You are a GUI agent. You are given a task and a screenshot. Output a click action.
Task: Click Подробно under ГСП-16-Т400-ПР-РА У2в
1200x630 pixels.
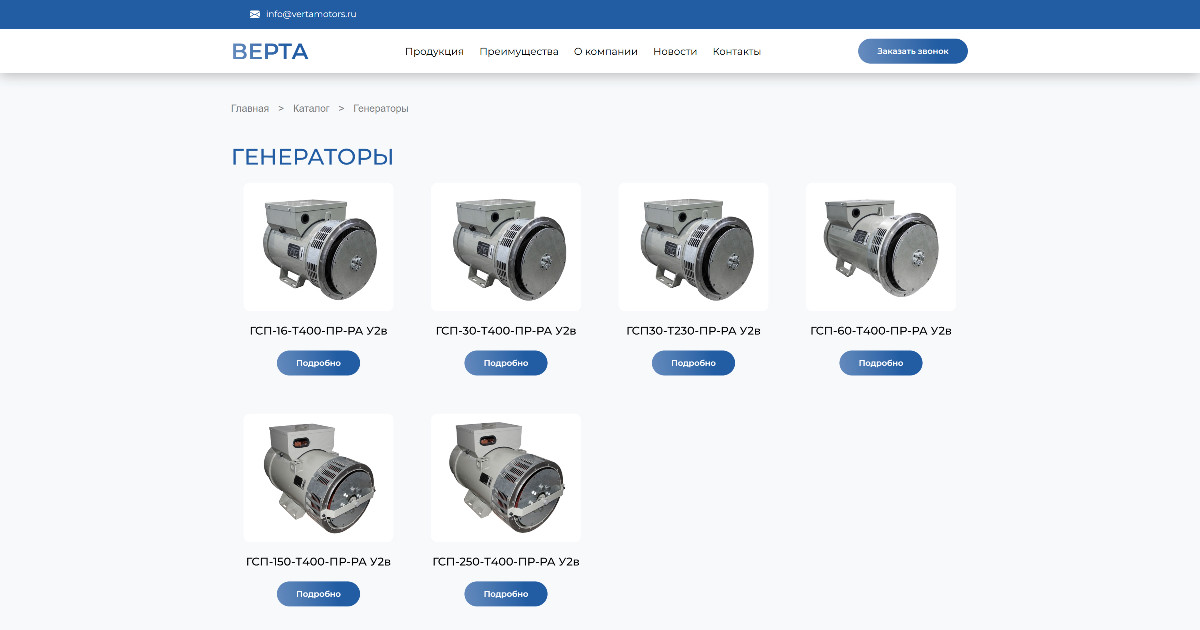(318, 363)
